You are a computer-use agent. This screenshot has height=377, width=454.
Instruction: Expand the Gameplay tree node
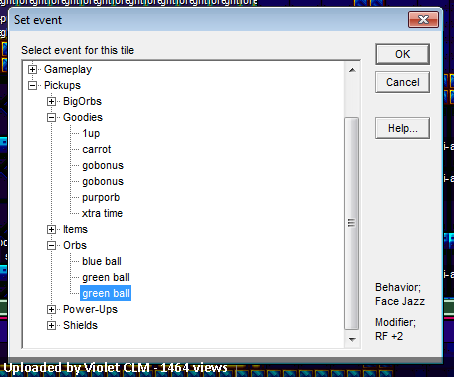tap(32, 69)
